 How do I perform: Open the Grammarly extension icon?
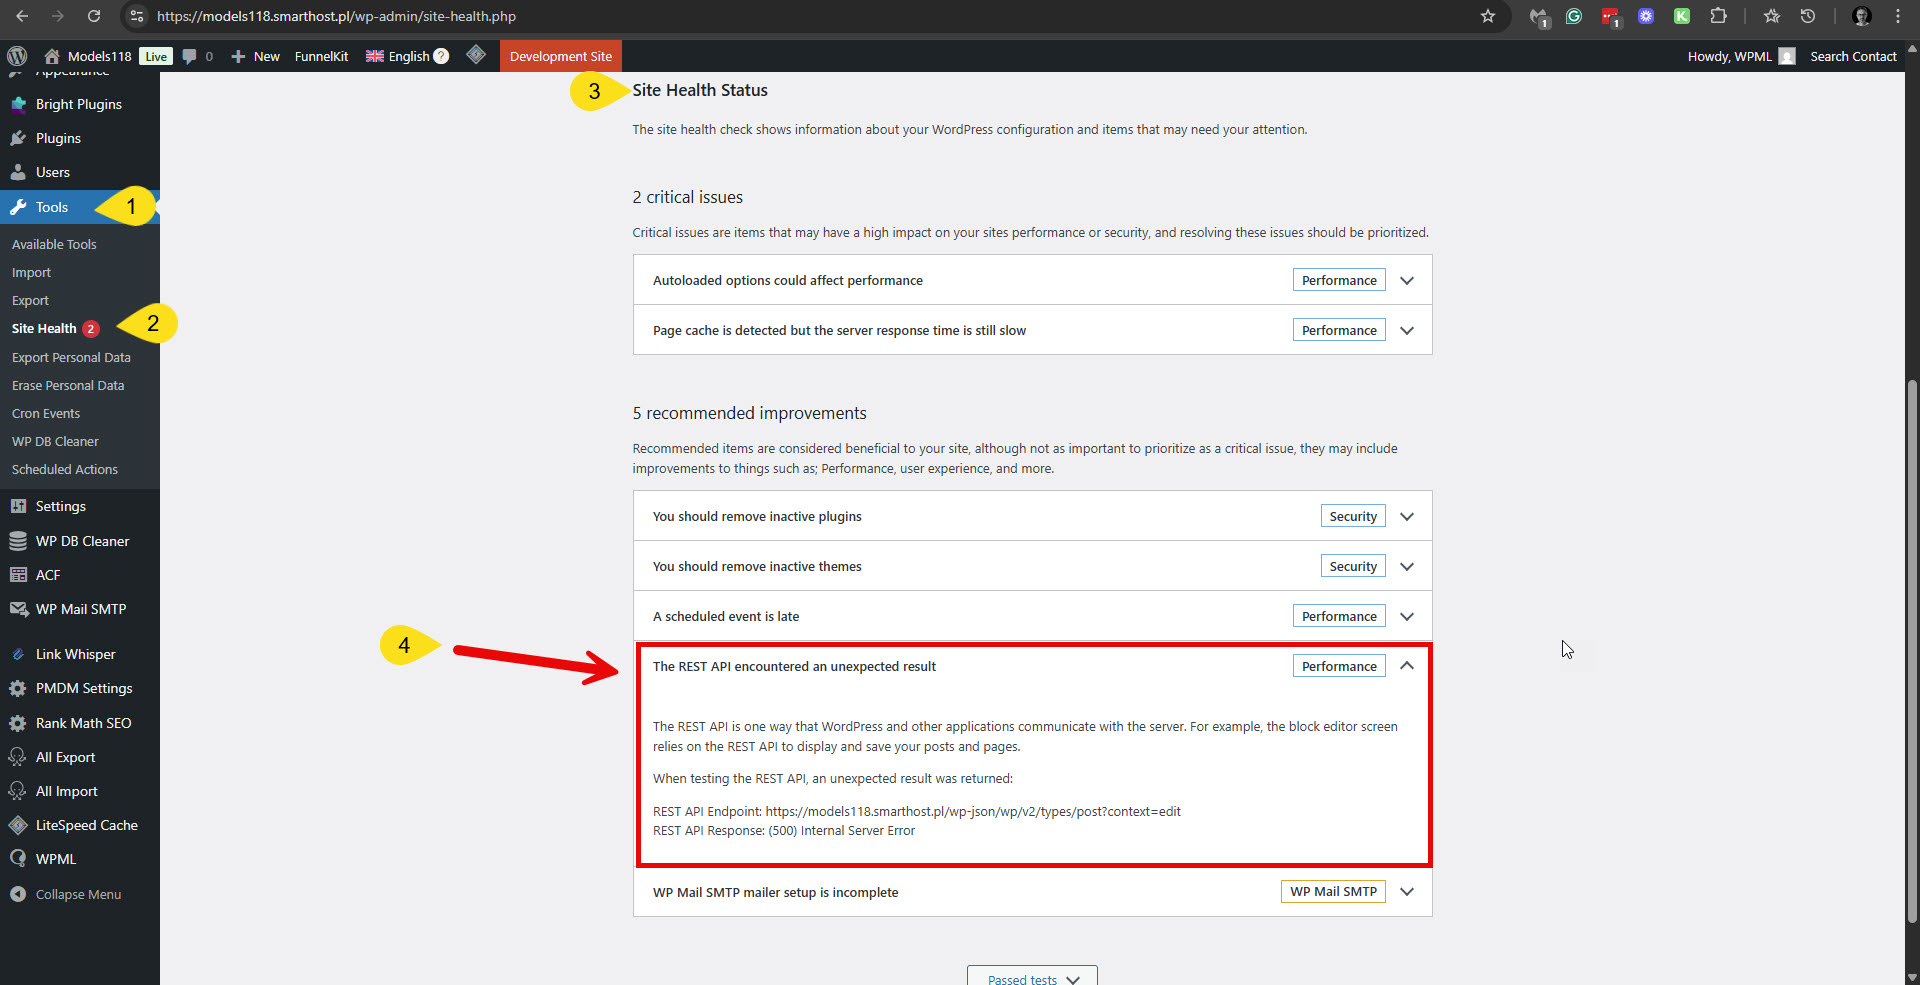pyautogui.click(x=1574, y=16)
